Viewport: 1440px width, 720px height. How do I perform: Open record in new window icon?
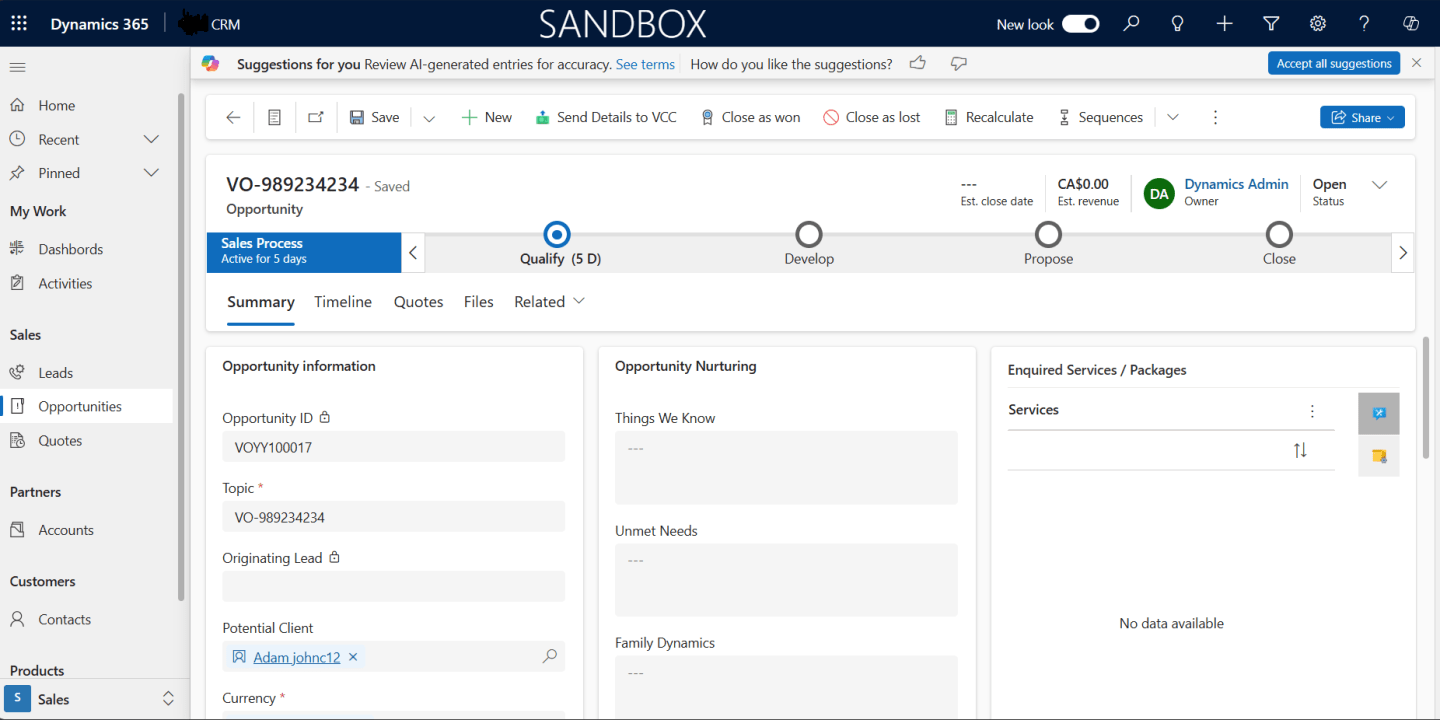point(315,117)
